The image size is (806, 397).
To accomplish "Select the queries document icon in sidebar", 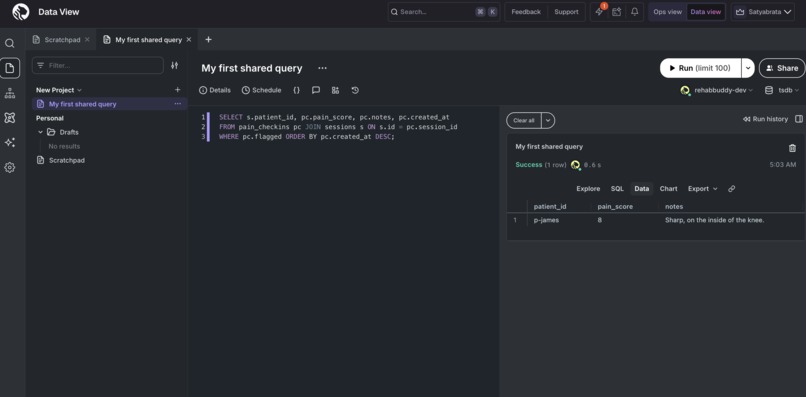I will pos(10,68).
